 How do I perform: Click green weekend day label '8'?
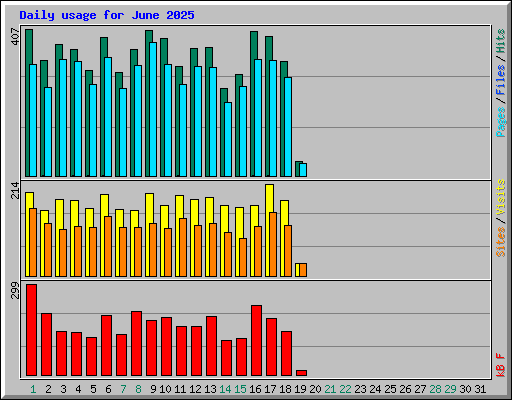pos(138,389)
